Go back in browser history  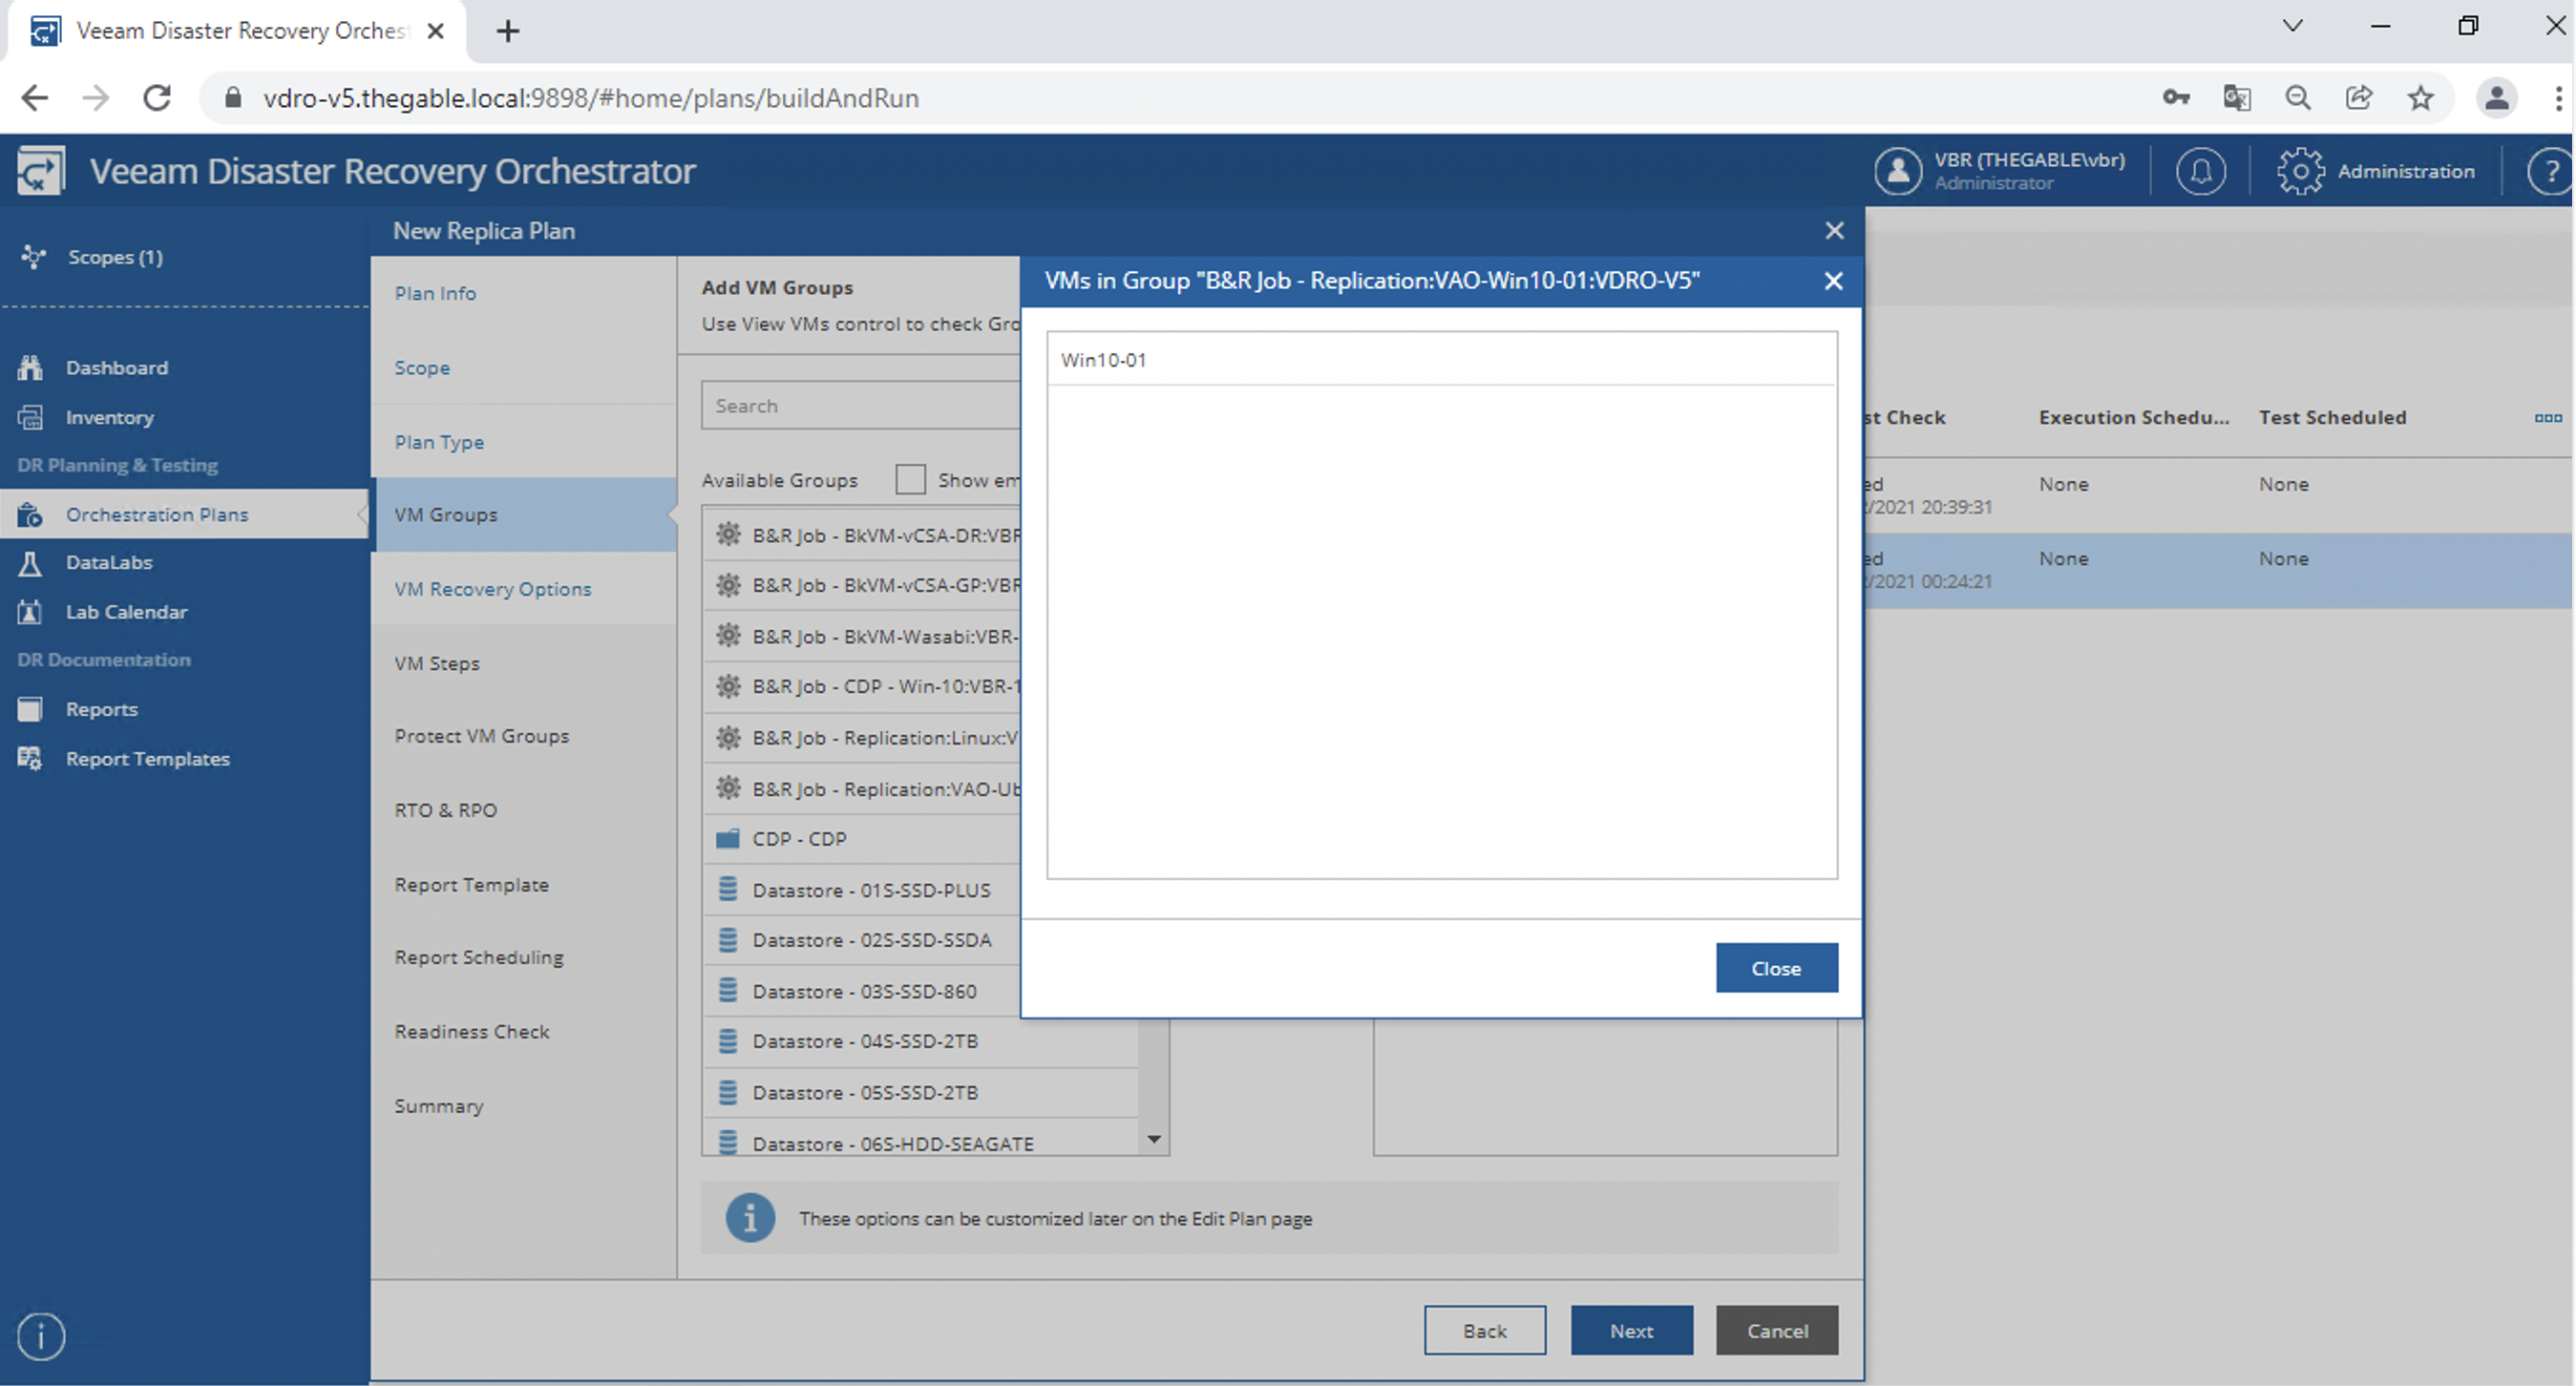pos(35,98)
